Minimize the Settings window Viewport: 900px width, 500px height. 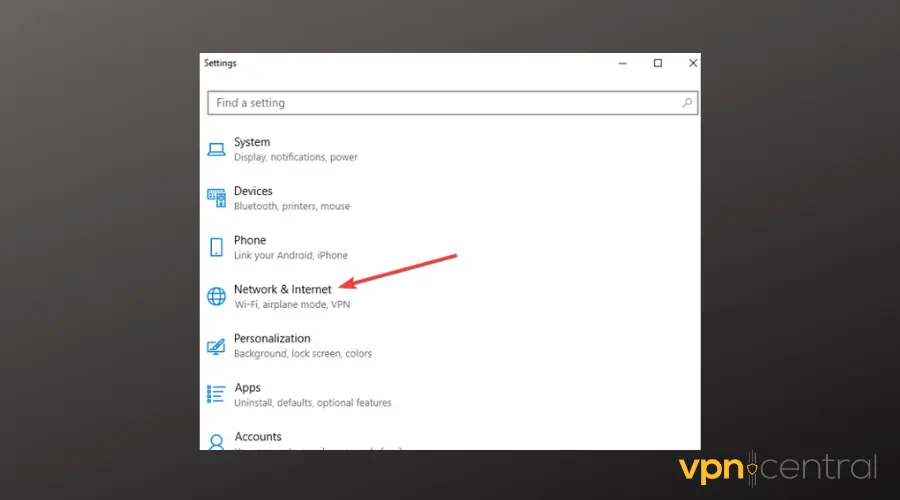(x=622, y=63)
